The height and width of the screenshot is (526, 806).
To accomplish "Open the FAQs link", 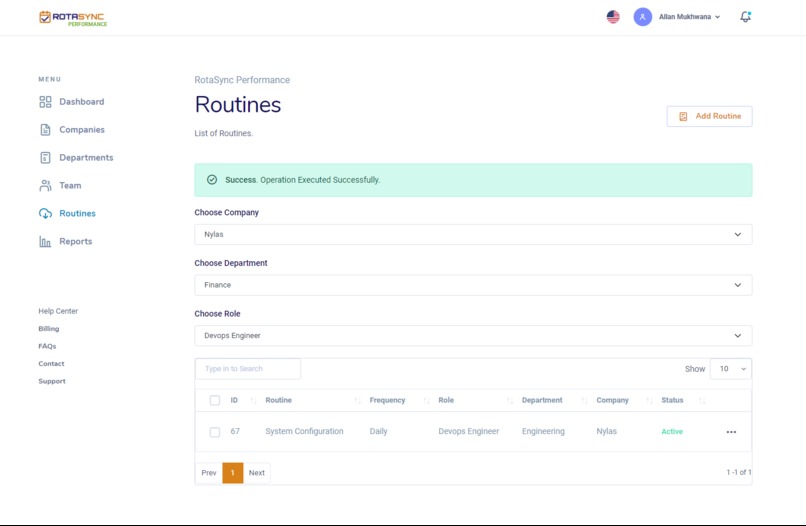I will [47, 346].
